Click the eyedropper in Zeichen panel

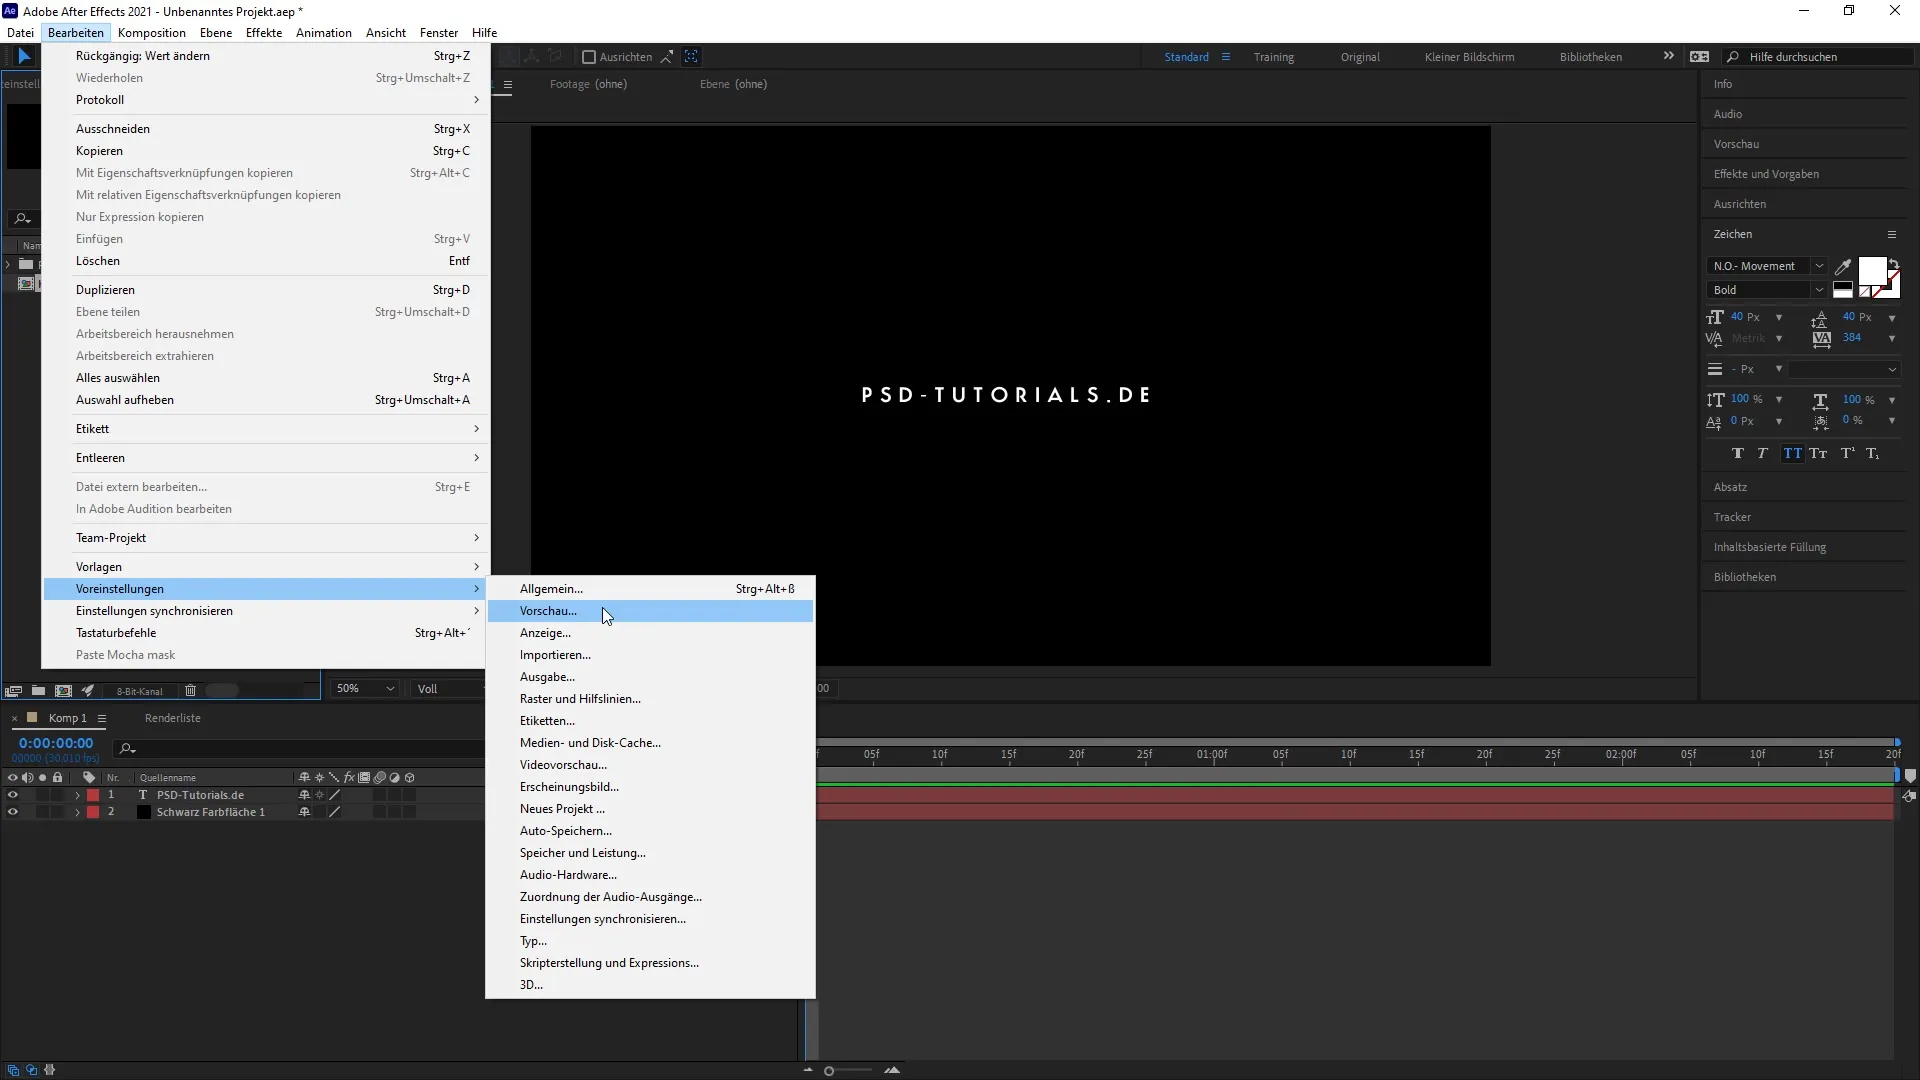pyautogui.click(x=1843, y=266)
